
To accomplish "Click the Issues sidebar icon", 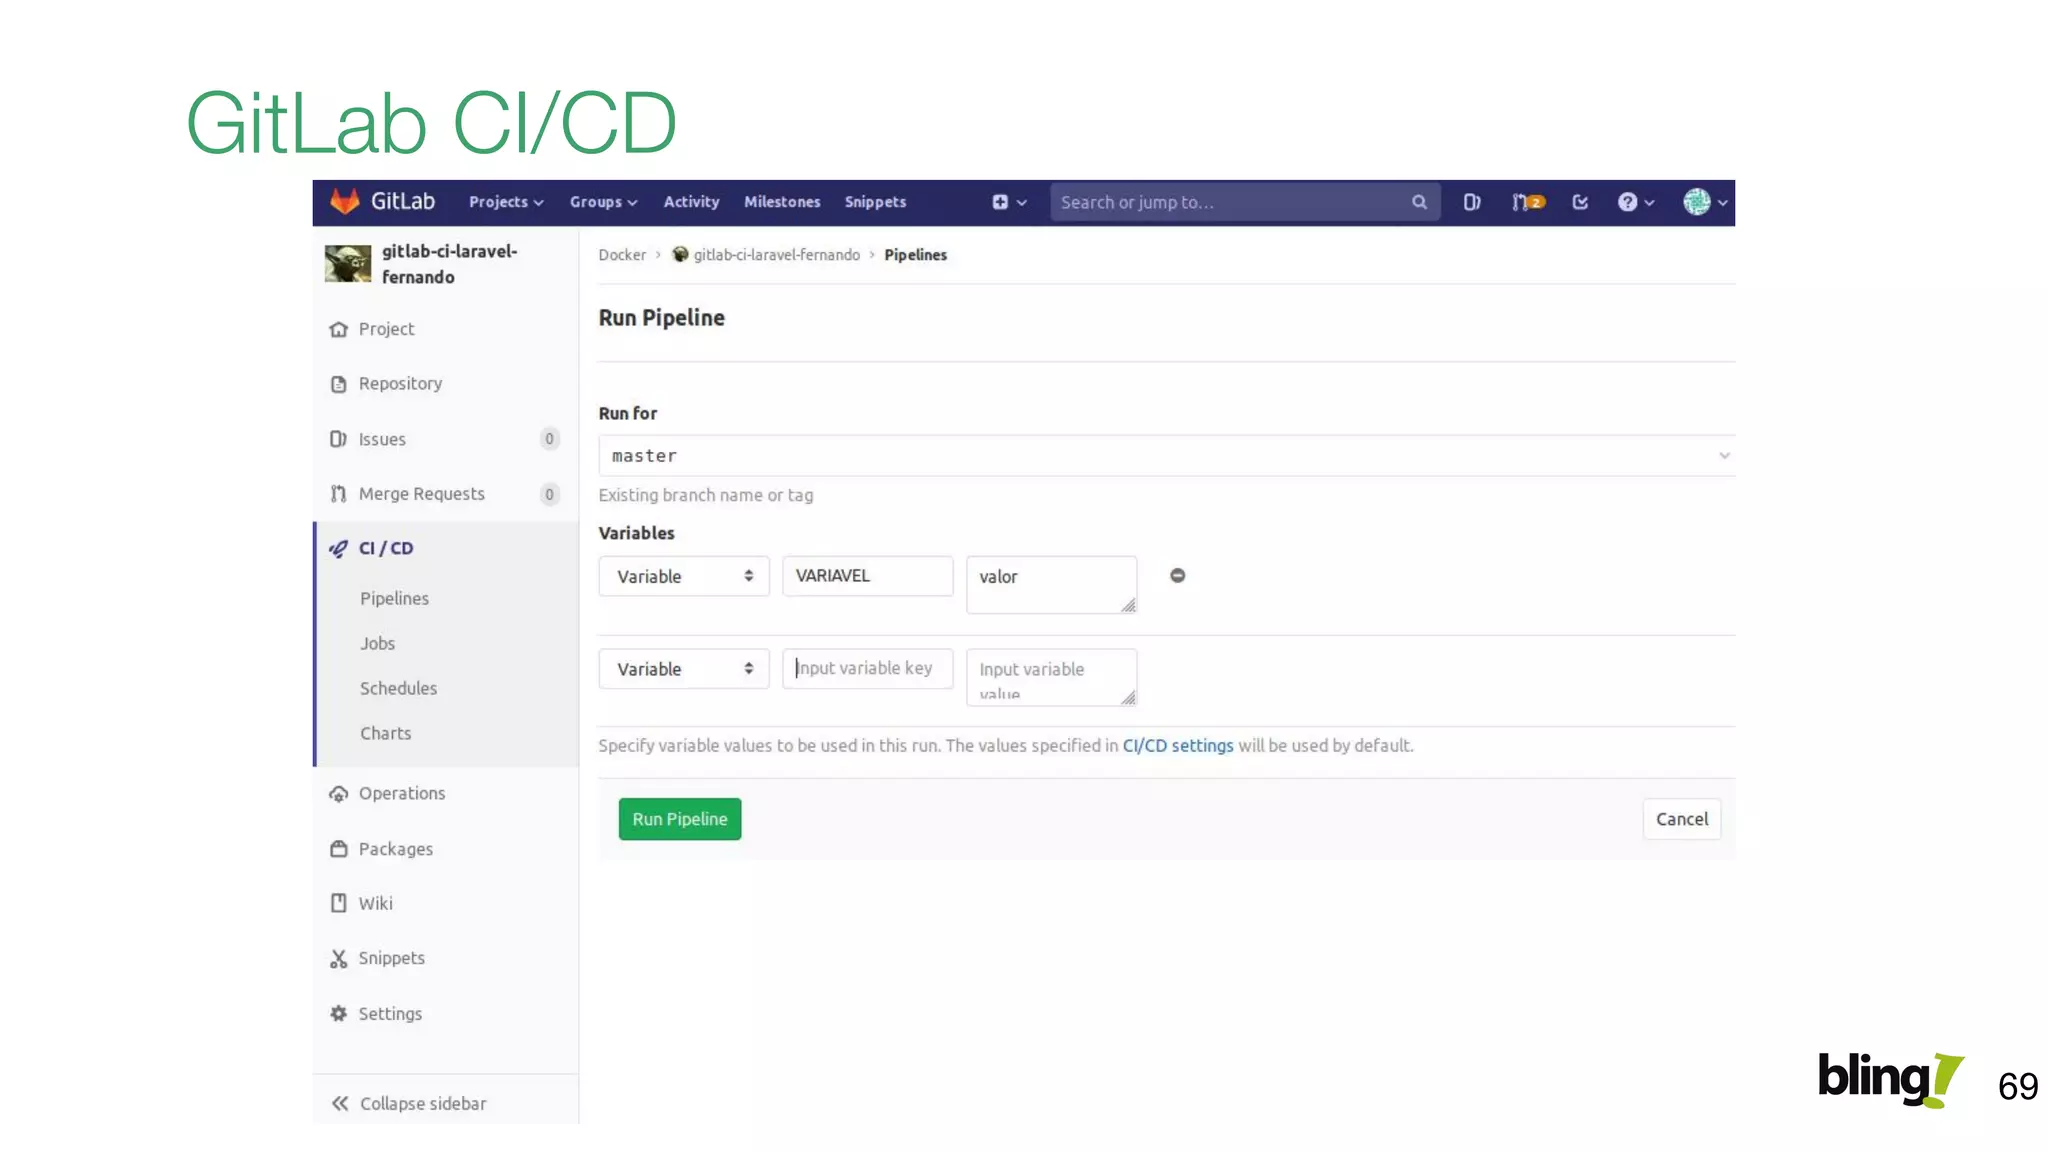I will (338, 439).
